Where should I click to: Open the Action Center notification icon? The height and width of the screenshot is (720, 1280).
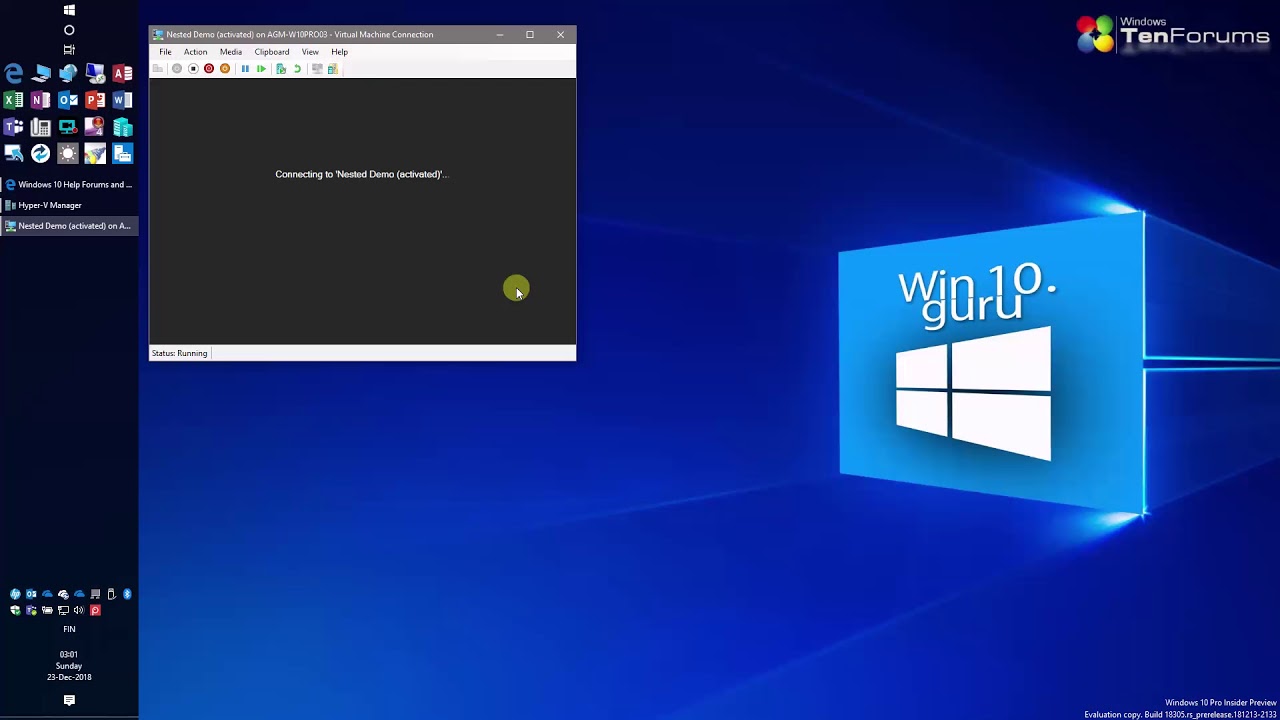click(x=69, y=701)
